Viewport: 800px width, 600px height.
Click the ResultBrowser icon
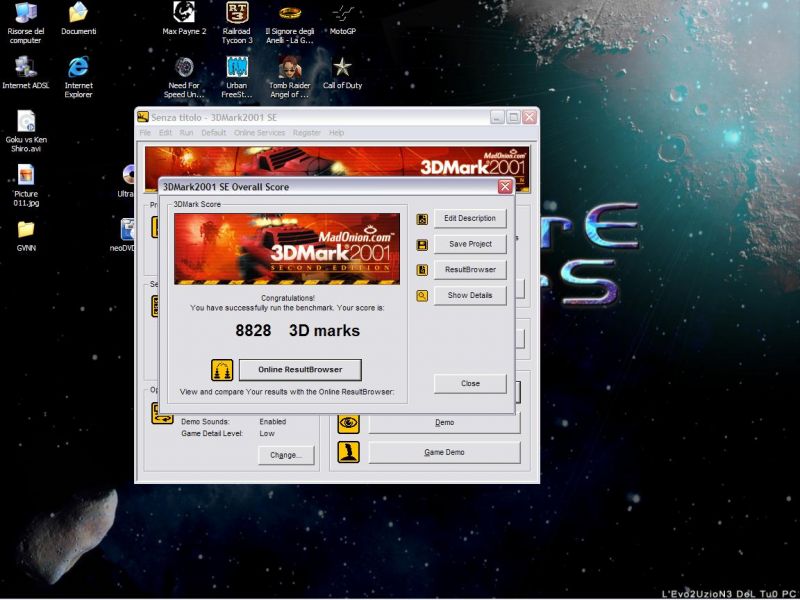point(422,270)
